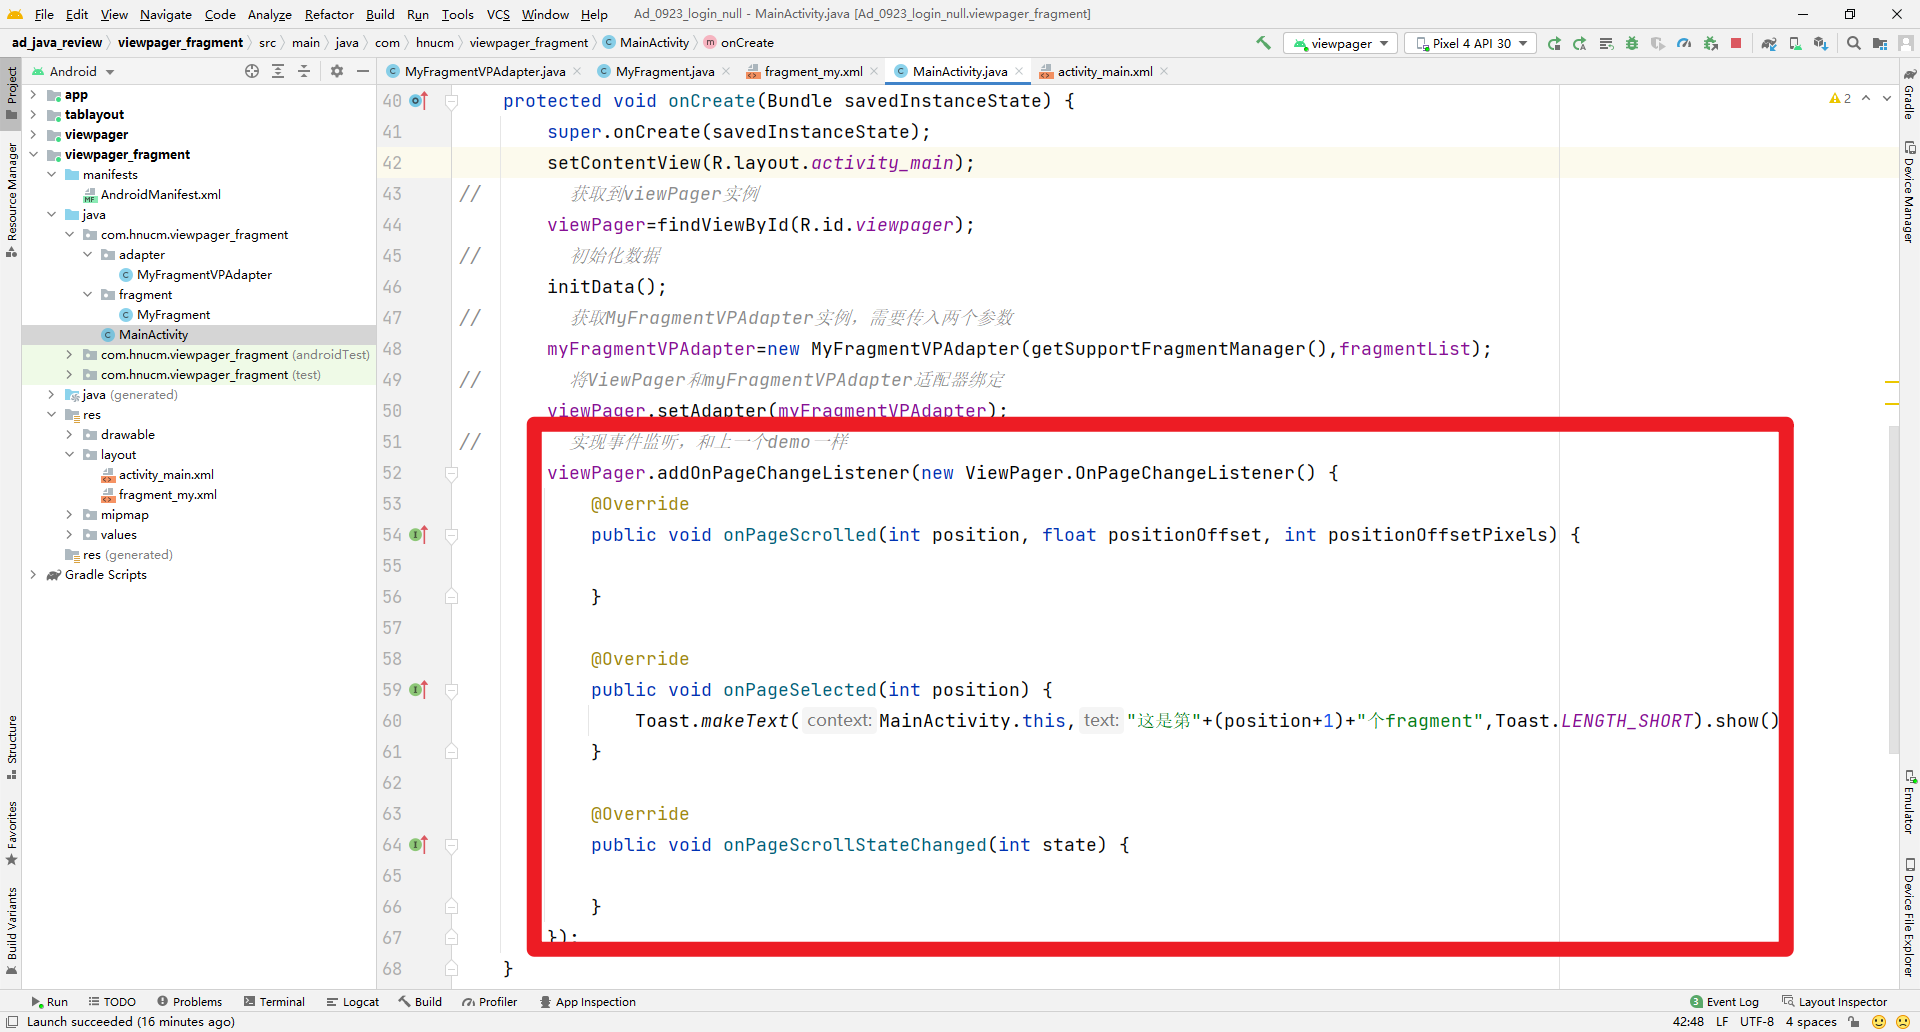Expand the Gradle Scripts node

(33, 575)
